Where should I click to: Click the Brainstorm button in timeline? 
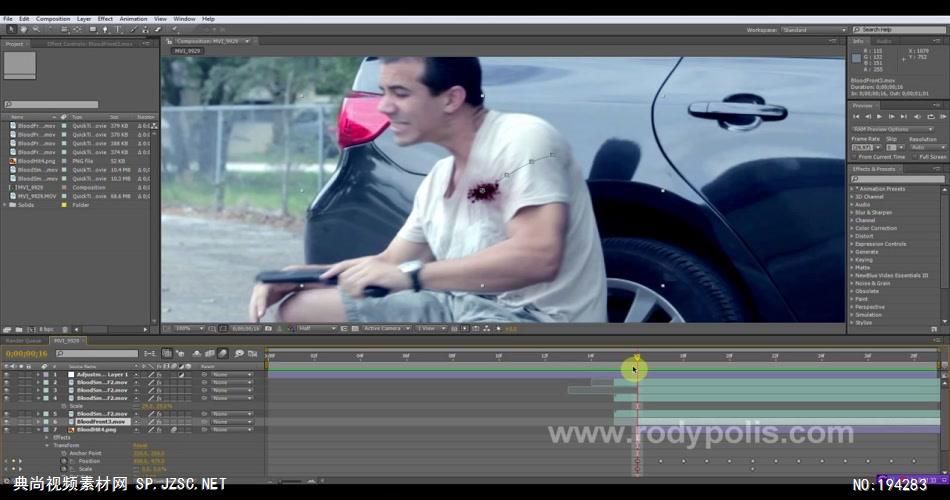[239, 353]
